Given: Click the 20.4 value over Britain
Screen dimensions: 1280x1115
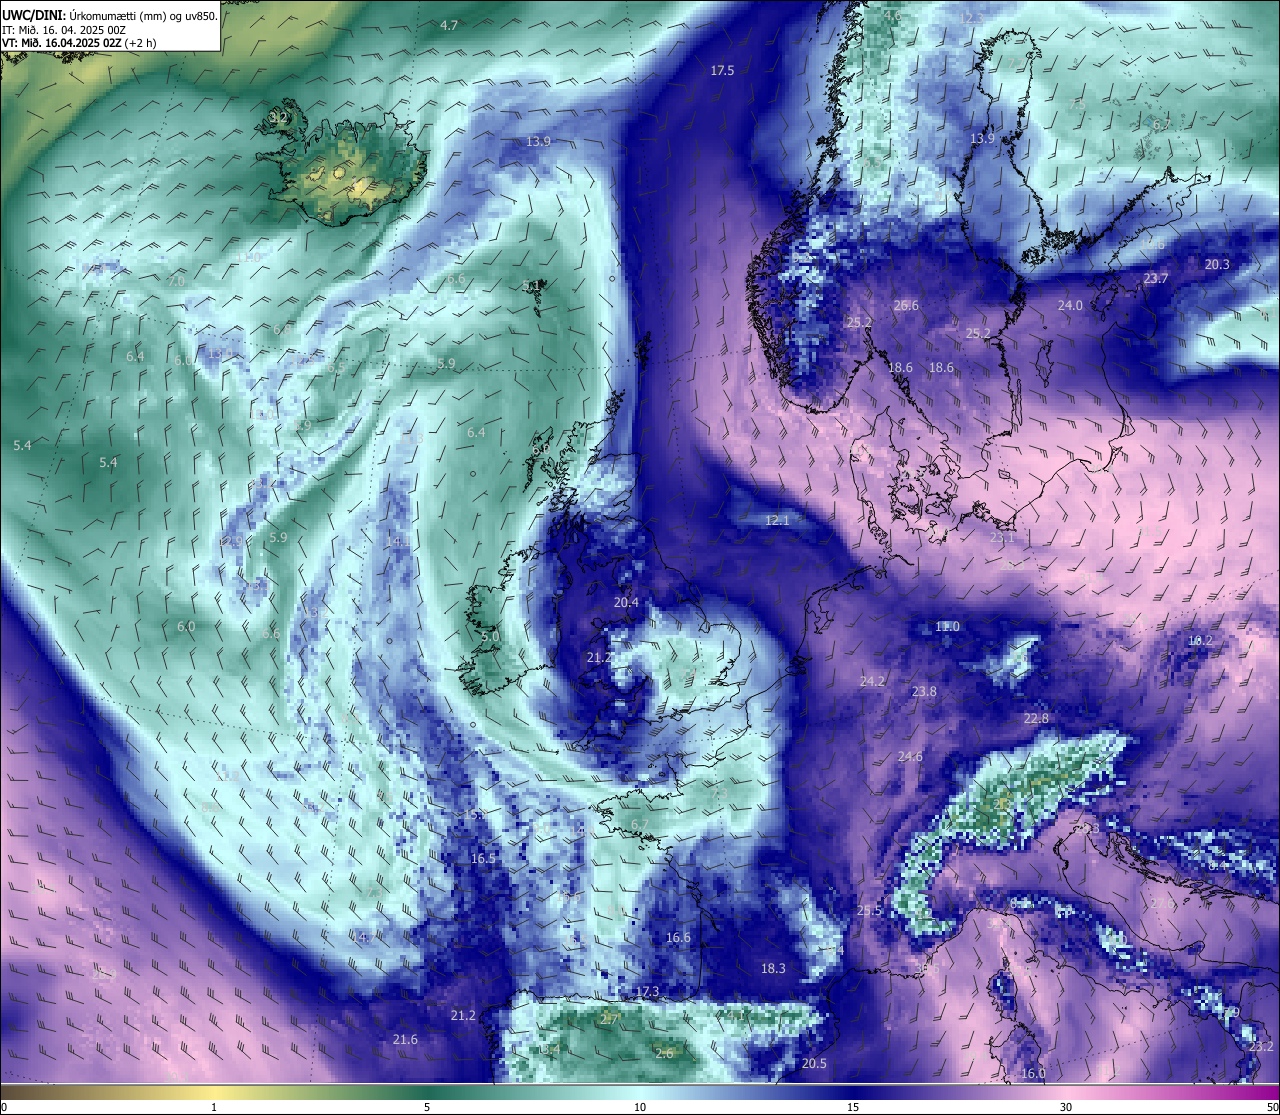Looking at the screenshot, I should (626, 602).
